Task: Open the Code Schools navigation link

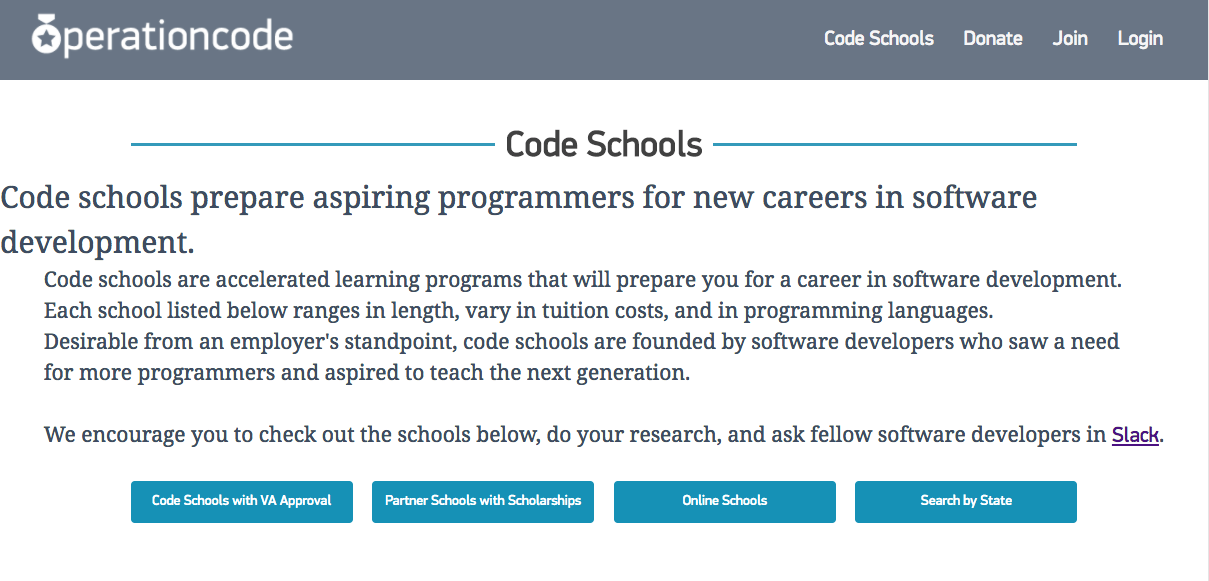Action: click(878, 39)
